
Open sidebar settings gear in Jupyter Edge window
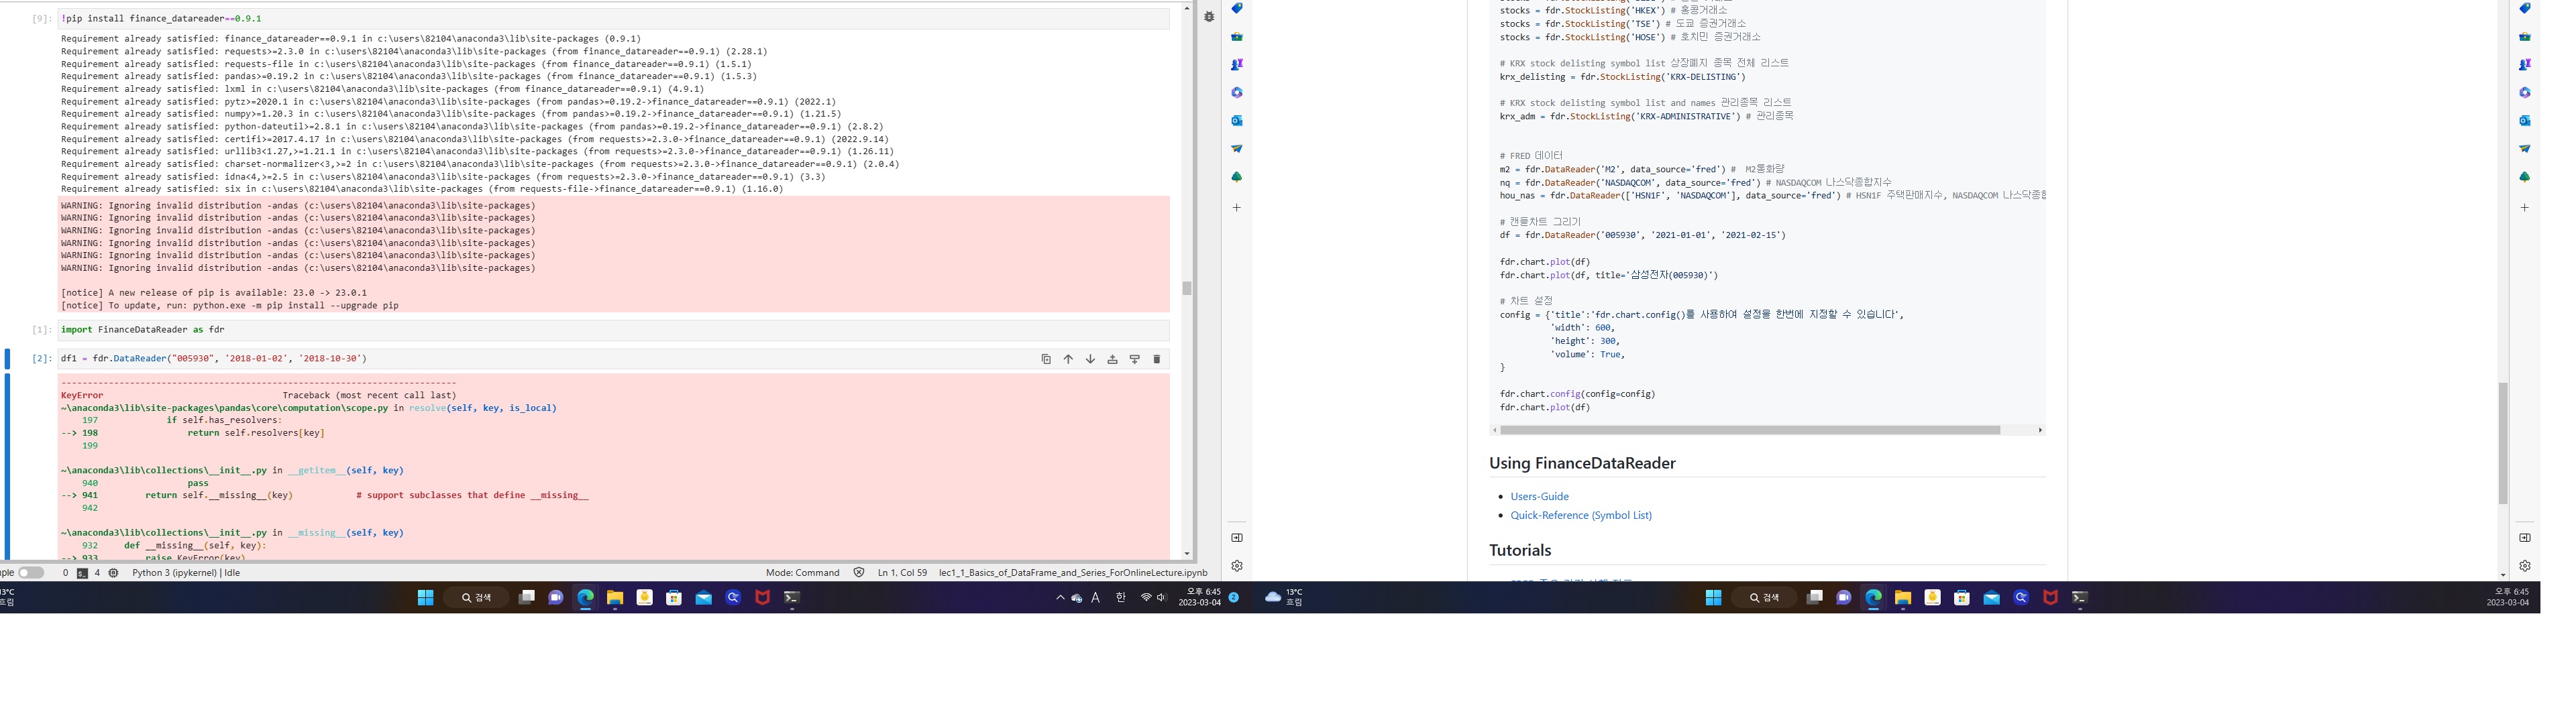[x=1237, y=566]
